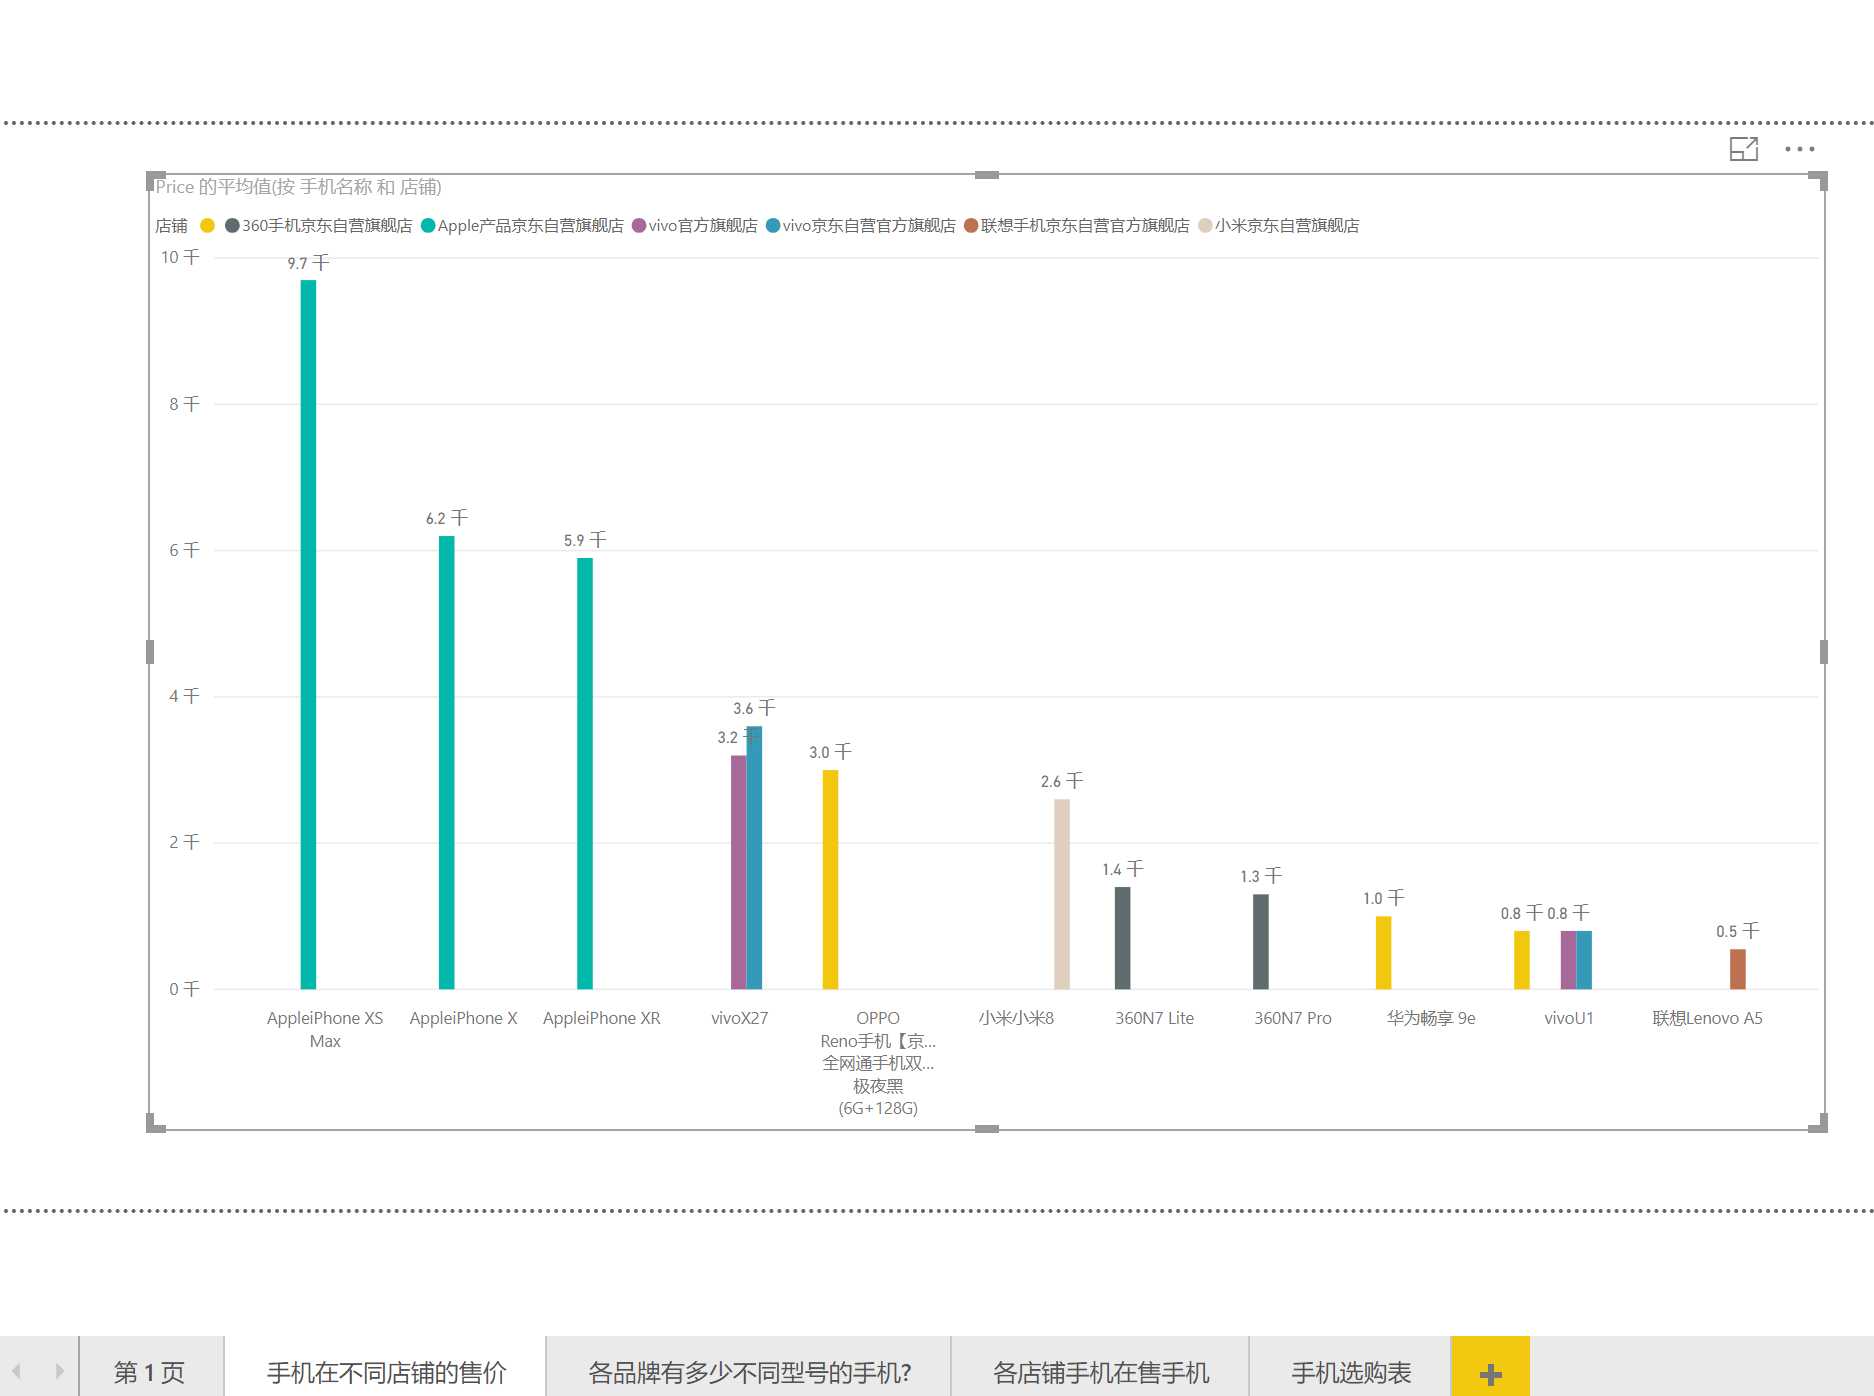Select legend item 小米京东自营旗舰店

(1279, 225)
